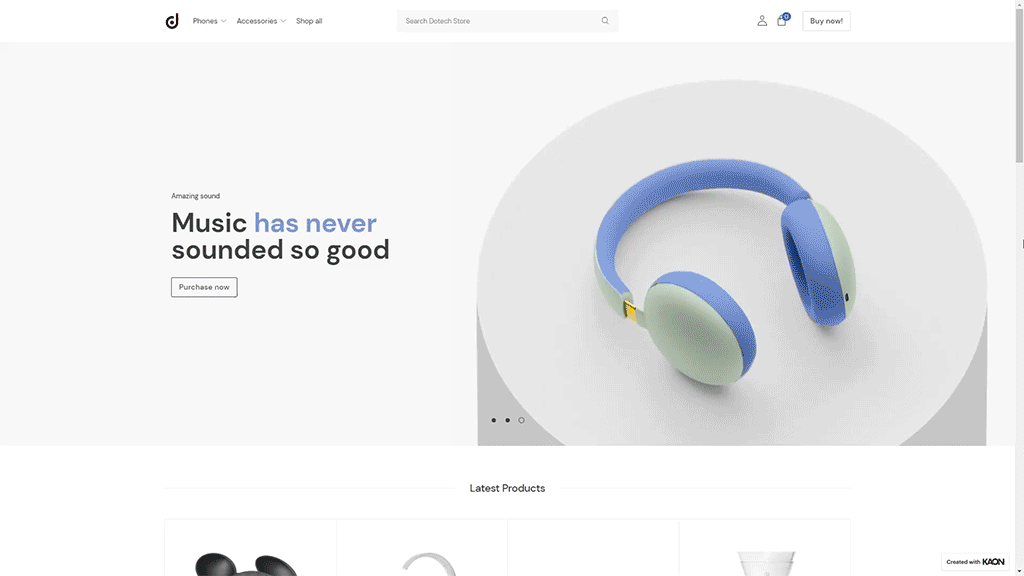Open the Shop all page
1024x576 pixels.
pos(309,21)
